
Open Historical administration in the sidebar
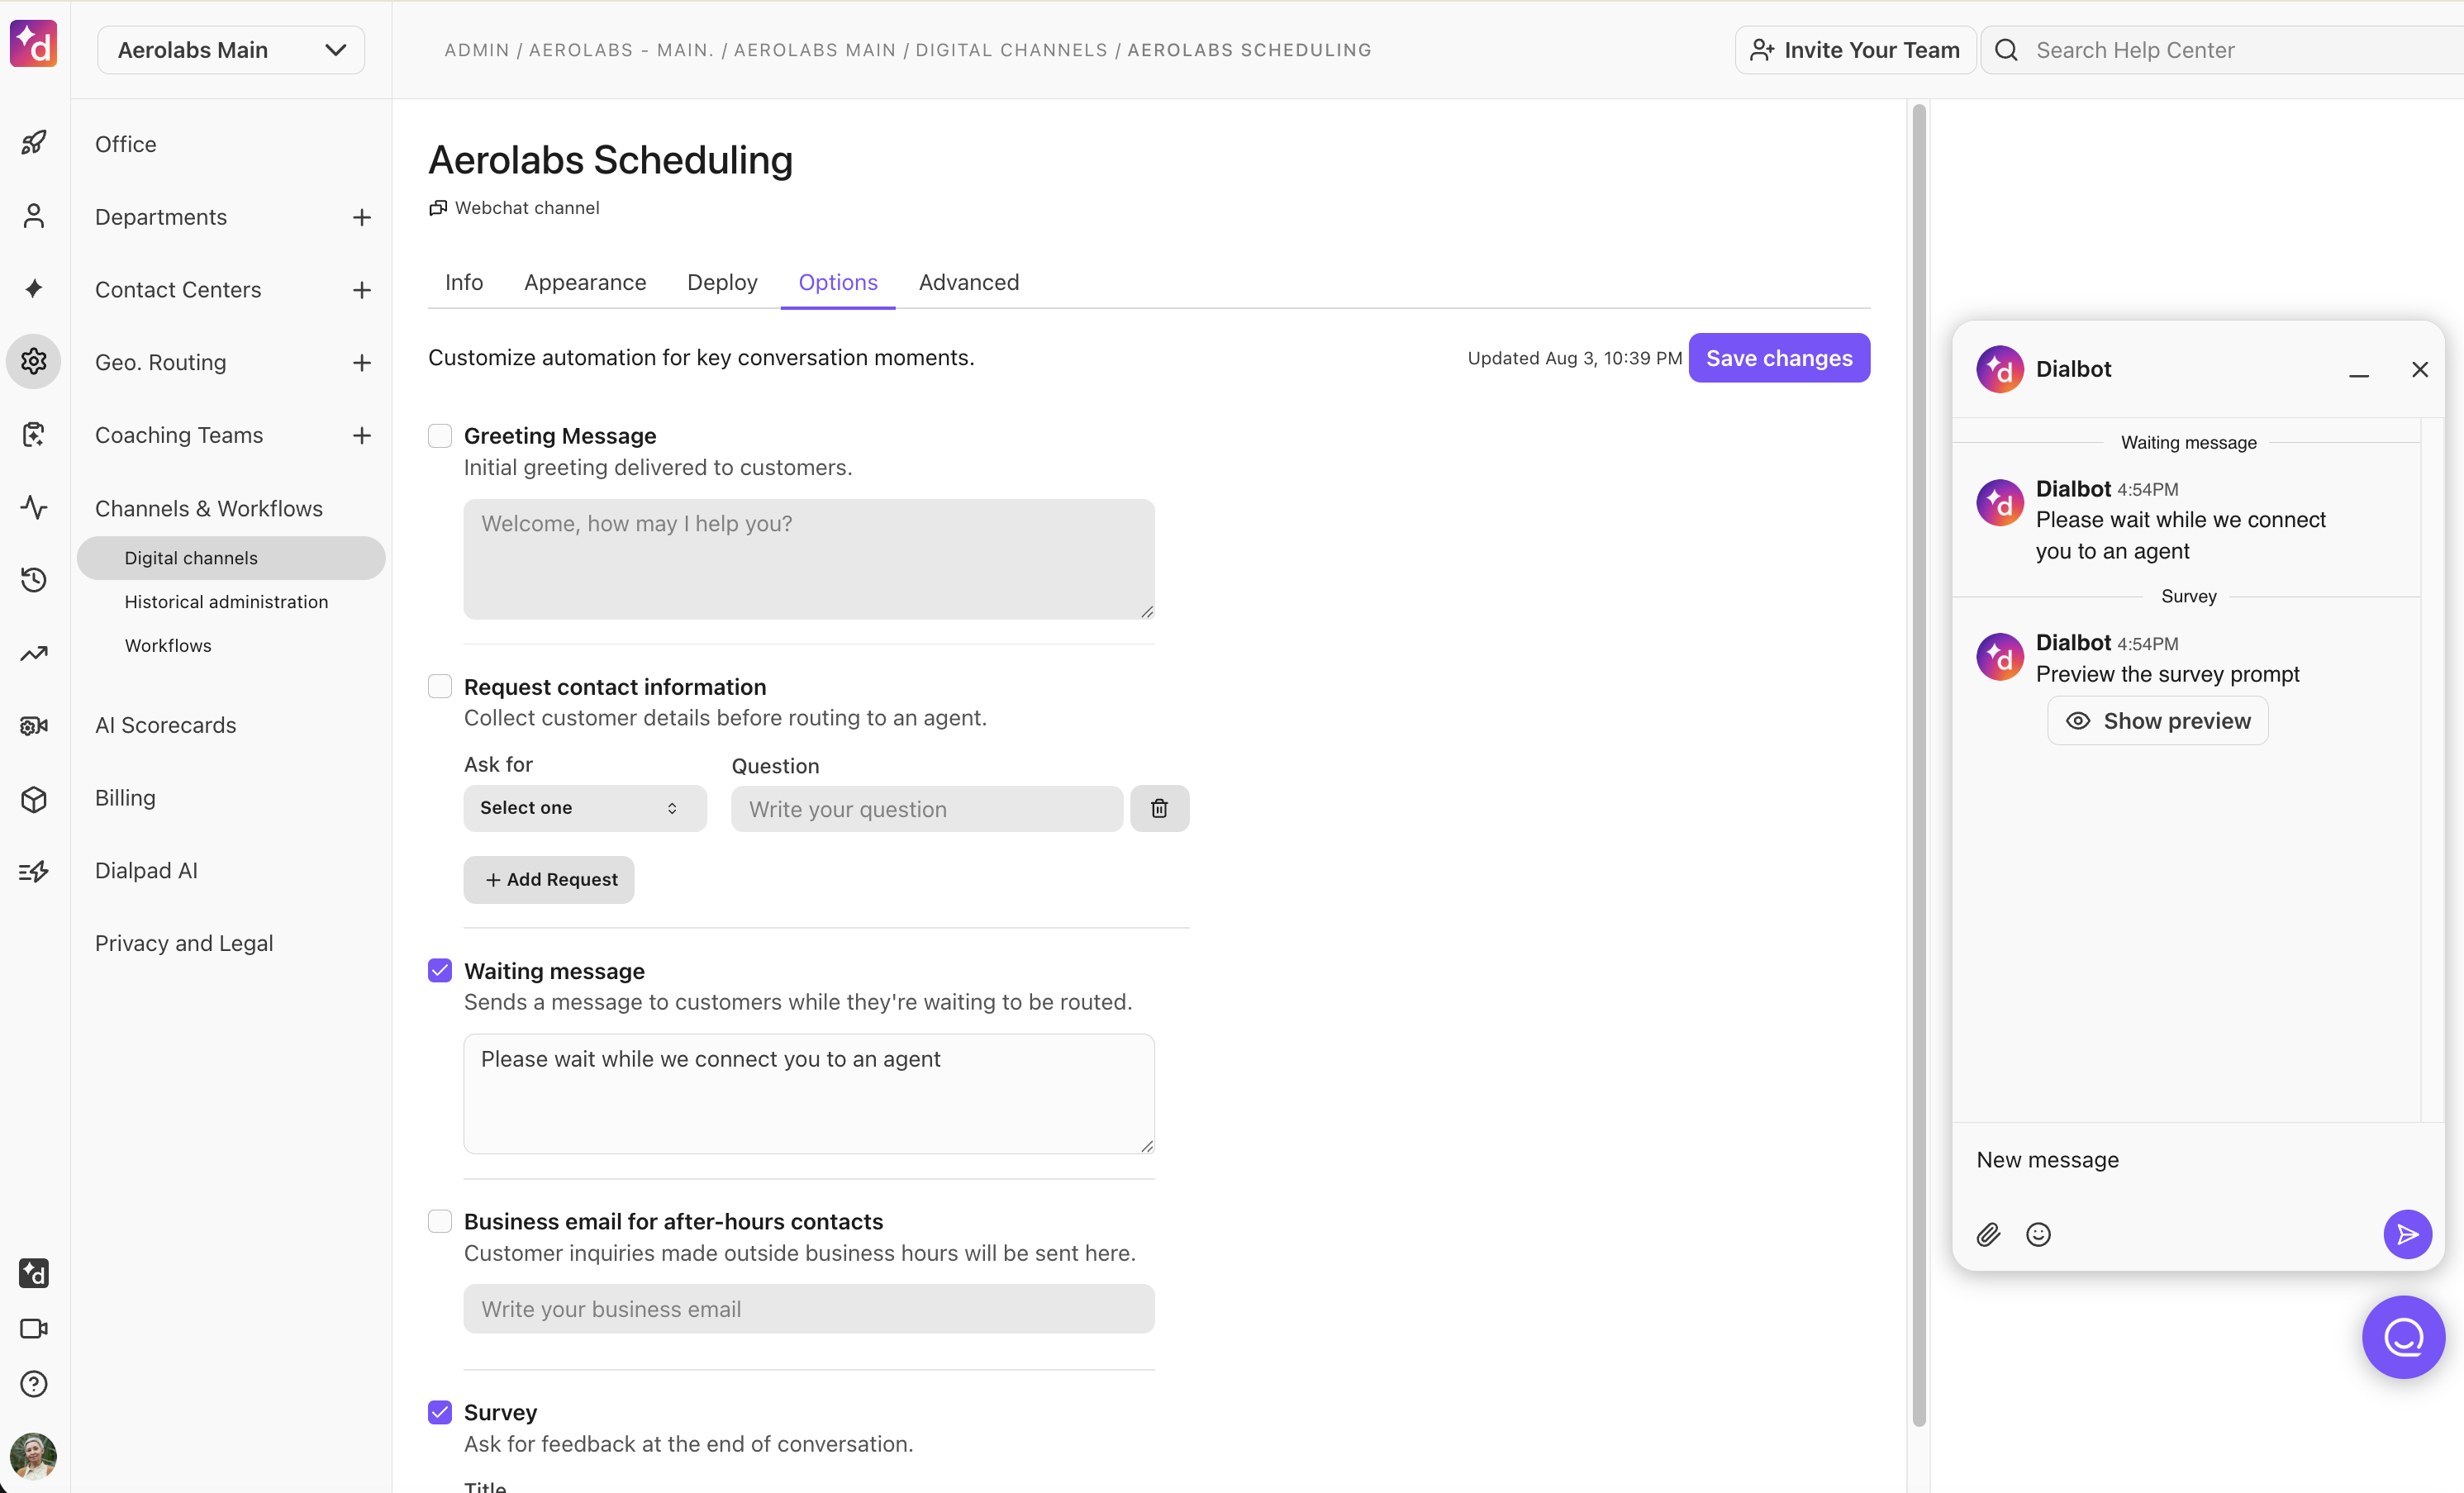click(x=227, y=601)
